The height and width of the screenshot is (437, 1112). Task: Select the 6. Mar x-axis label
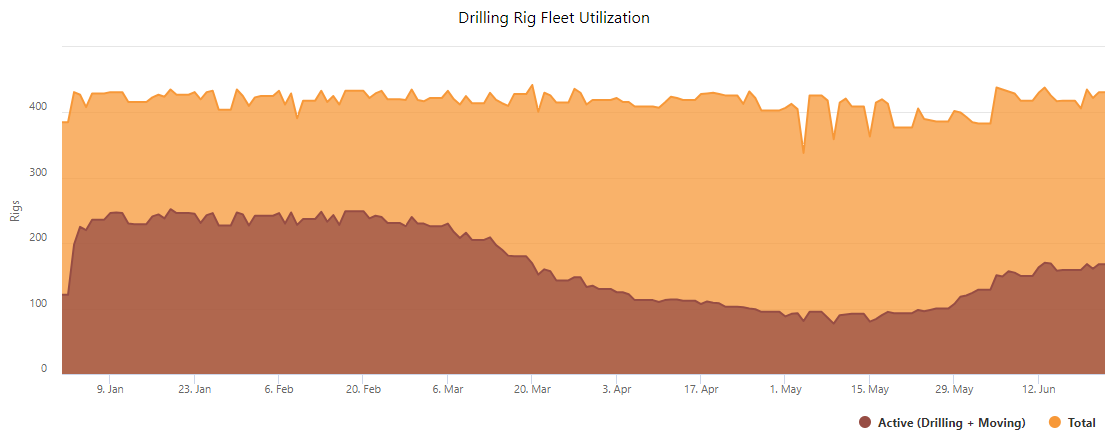click(447, 389)
